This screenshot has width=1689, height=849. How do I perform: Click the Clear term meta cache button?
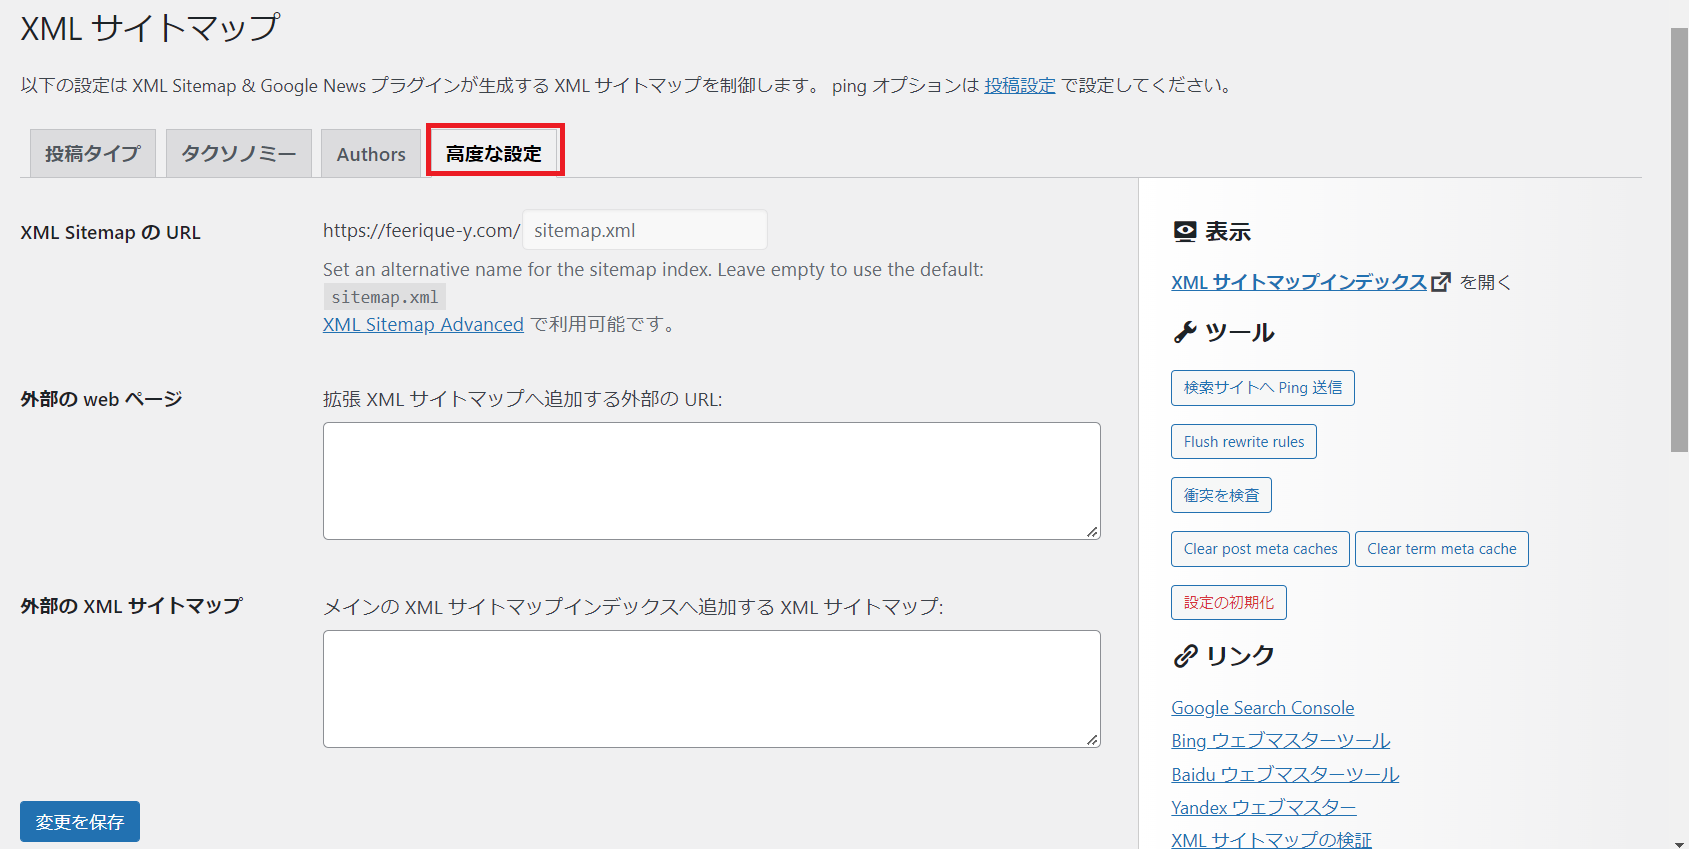(x=1441, y=549)
